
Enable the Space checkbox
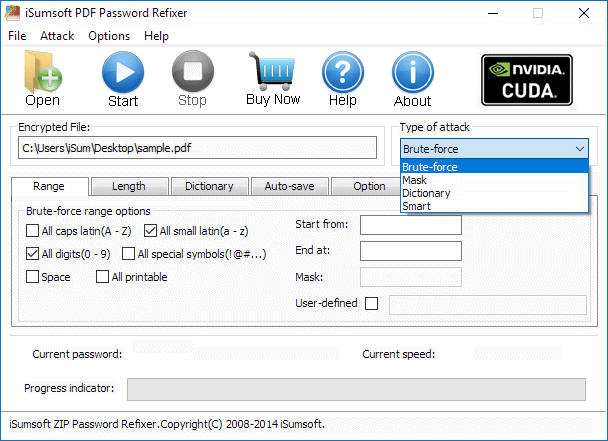33,277
